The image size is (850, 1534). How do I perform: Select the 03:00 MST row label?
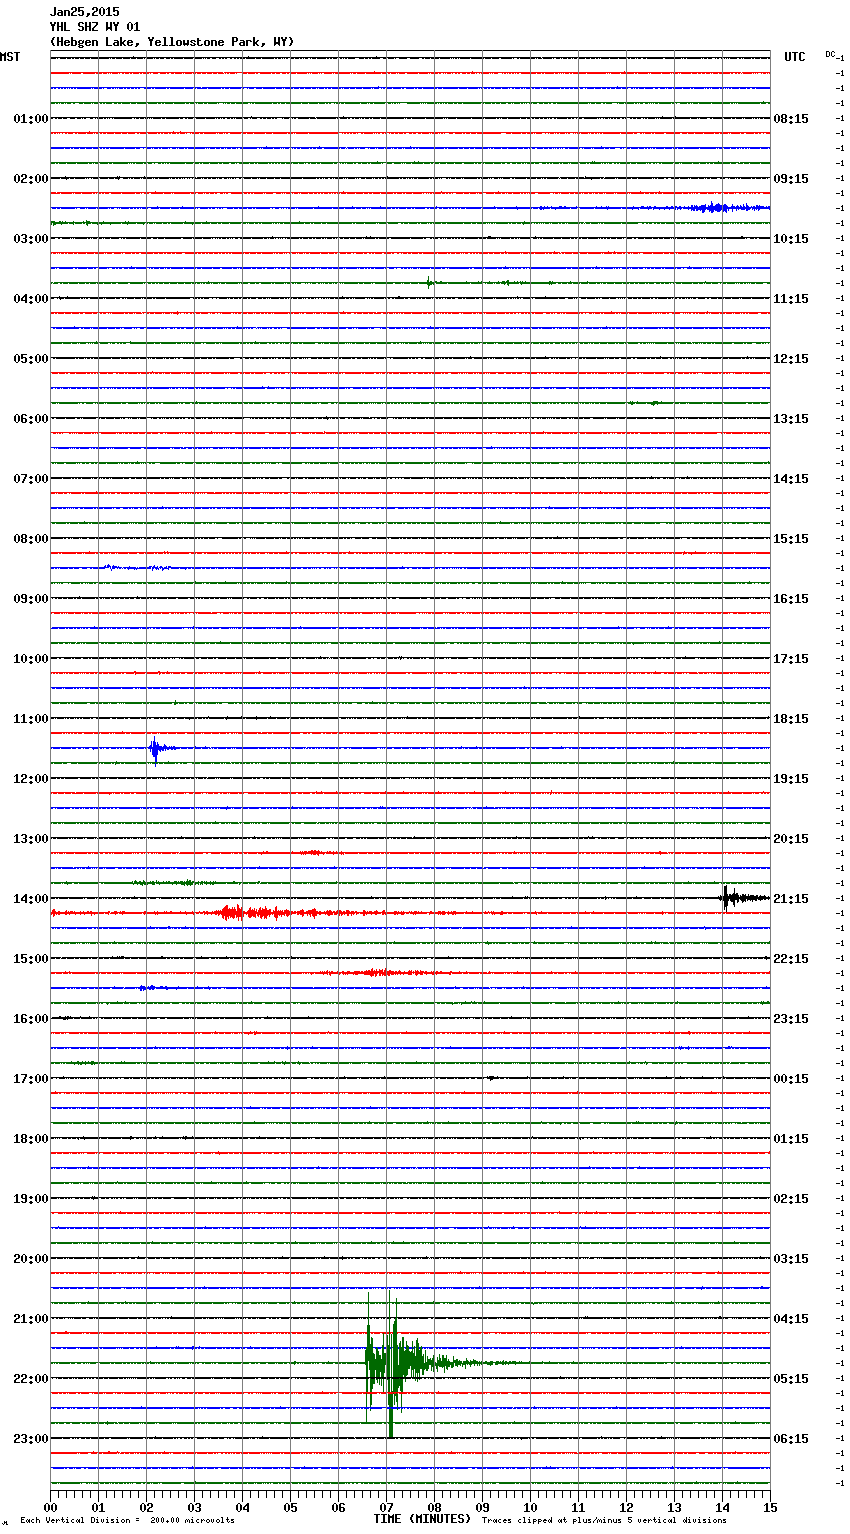[x=31, y=239]
